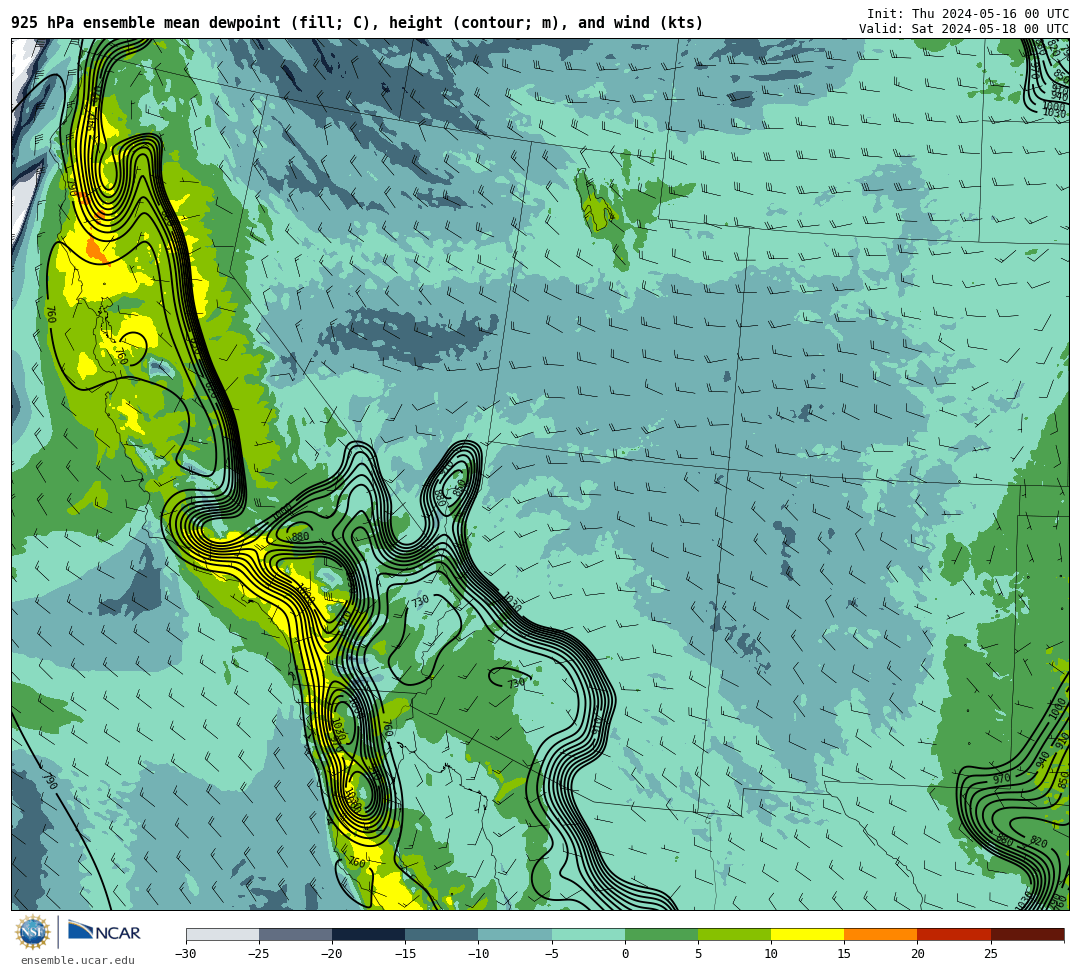Click the 5 colorbar tick label
The width and height of the screenshot is (1080, 973).
[698, 954]
